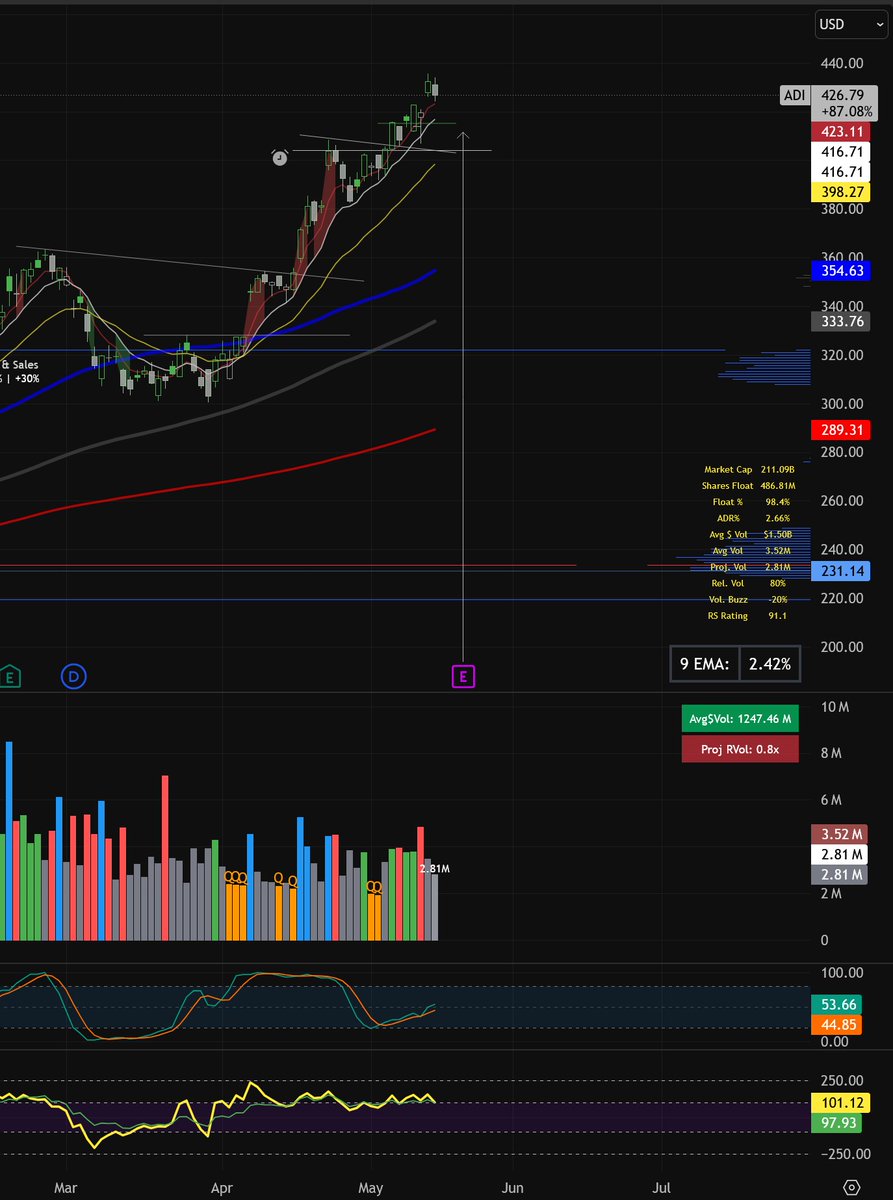Click 380.00 on the price axis
This screenshot has width=893, height=1200.
tap(842, 209)
